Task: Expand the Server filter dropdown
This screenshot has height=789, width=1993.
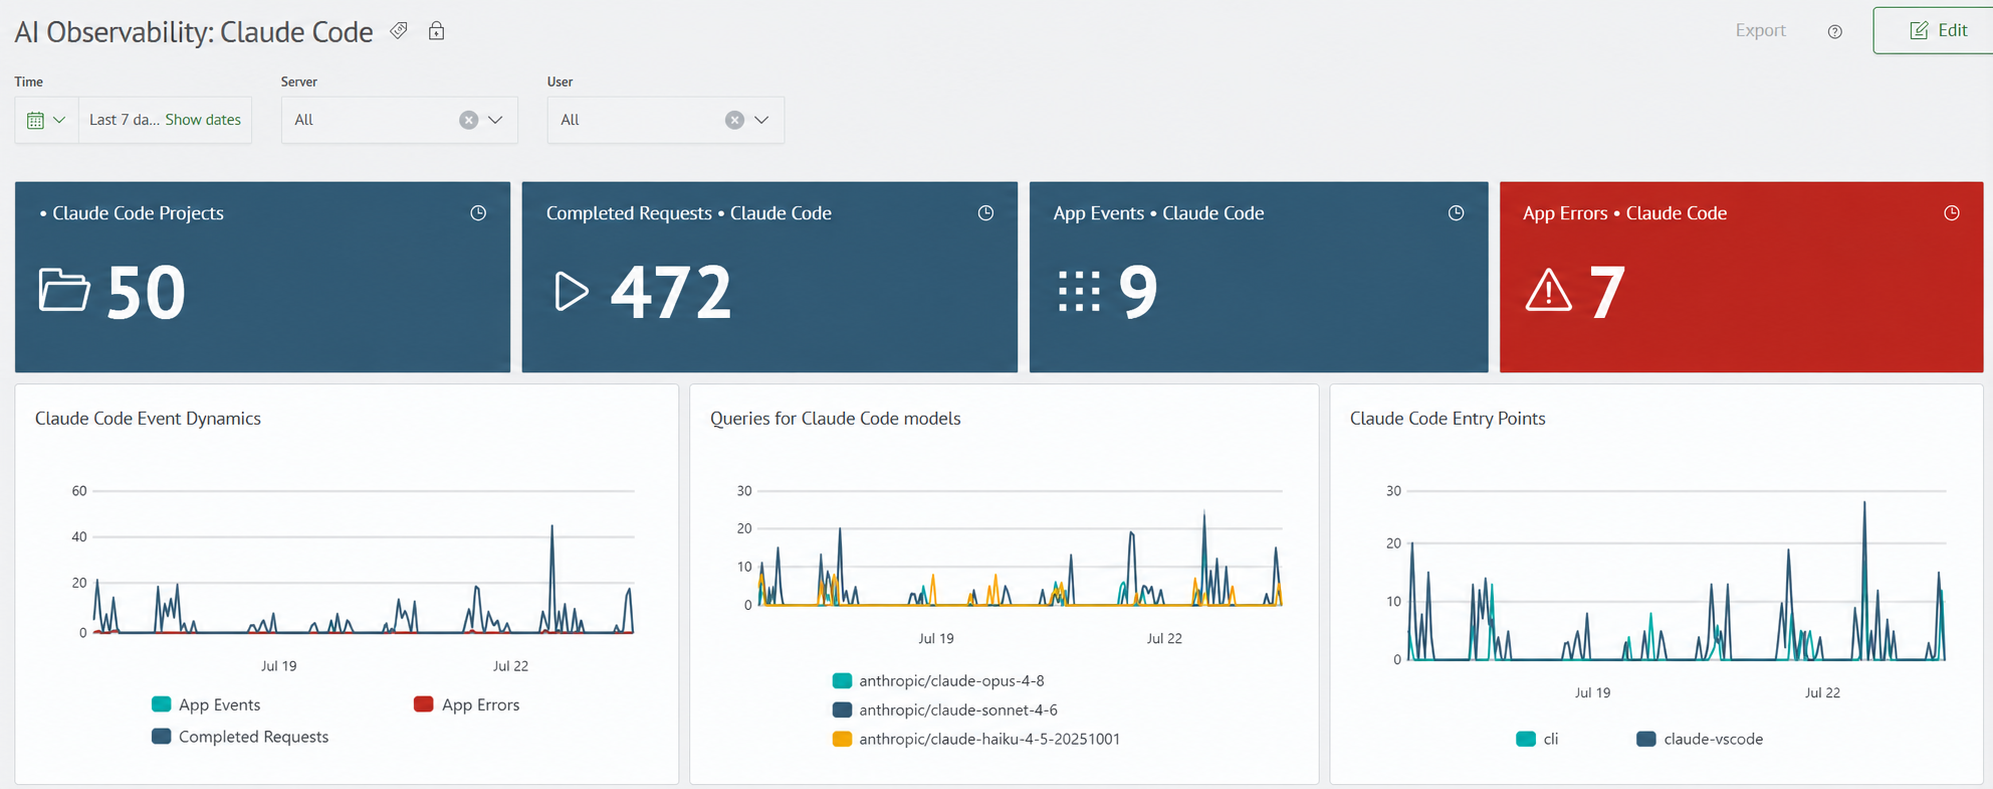Action: click(495, 120)
